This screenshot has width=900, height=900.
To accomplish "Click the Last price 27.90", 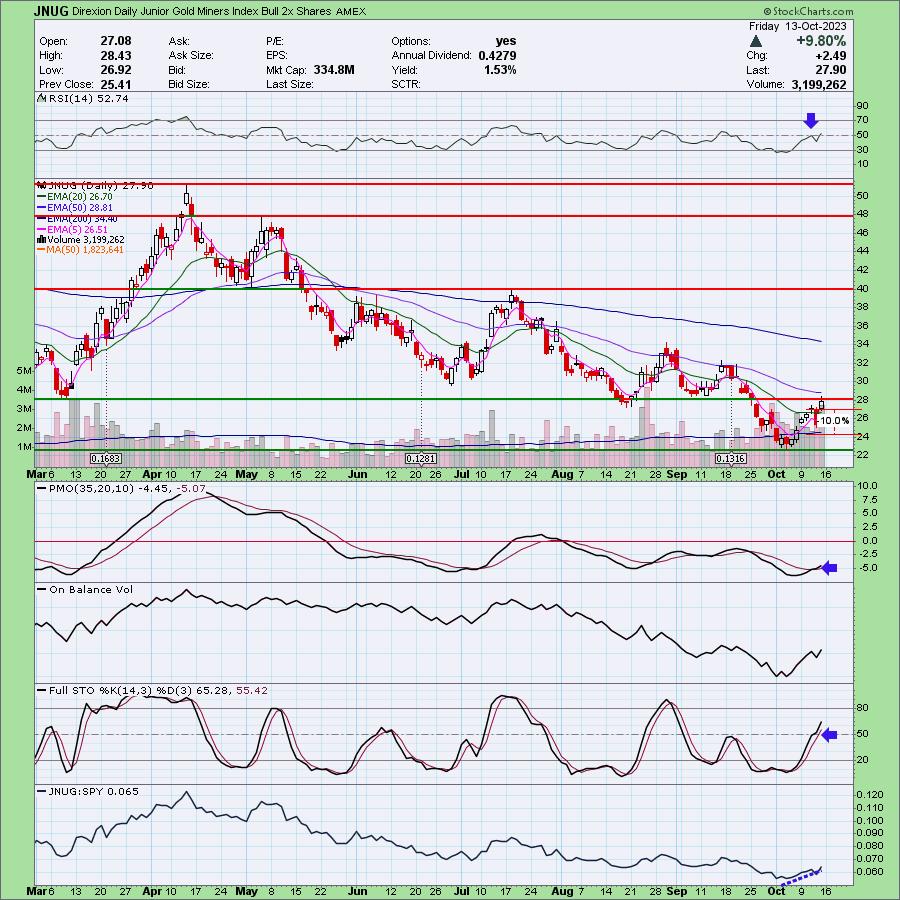I will point(831,70).
